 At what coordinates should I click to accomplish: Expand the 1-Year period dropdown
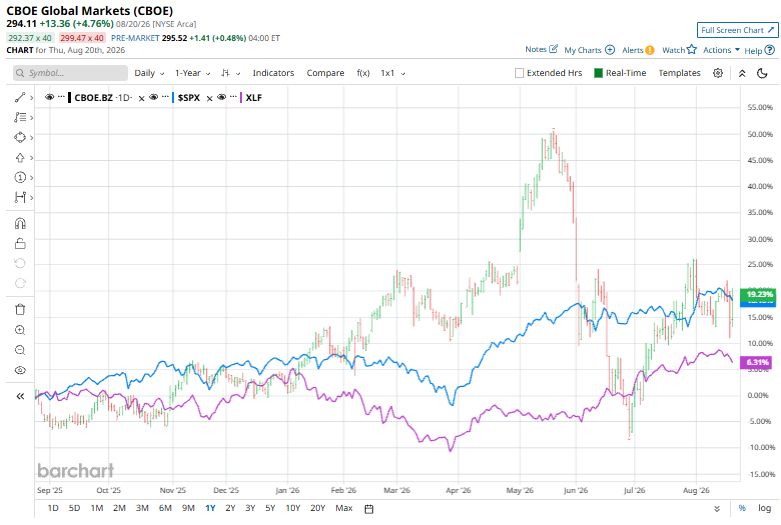192,73
